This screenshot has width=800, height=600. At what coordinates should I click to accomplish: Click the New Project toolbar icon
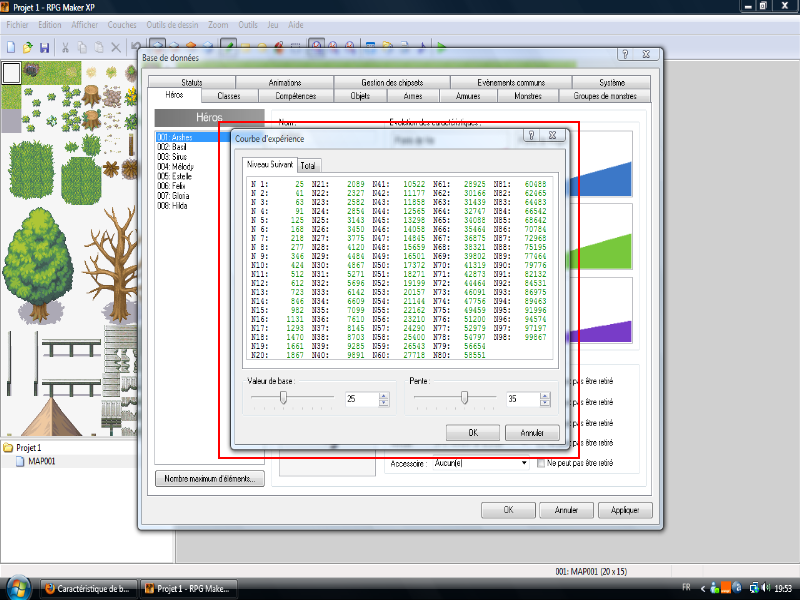[x=11, y=46]
